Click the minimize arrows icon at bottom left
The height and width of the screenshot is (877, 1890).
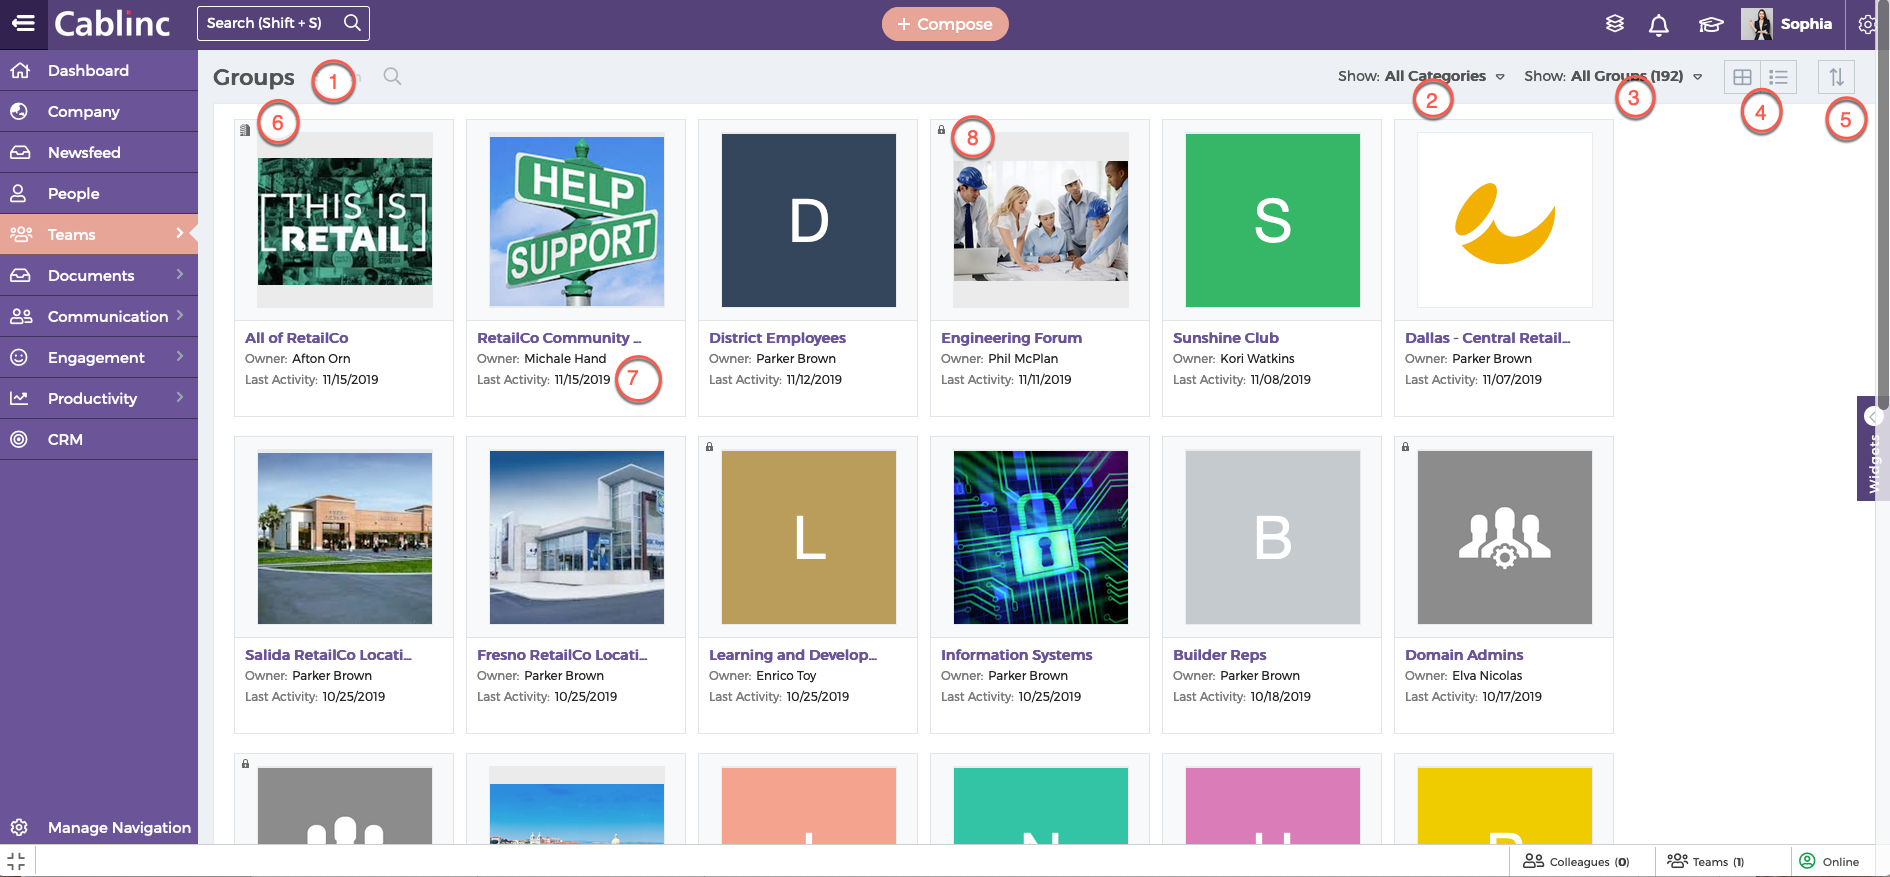point(16,861)
